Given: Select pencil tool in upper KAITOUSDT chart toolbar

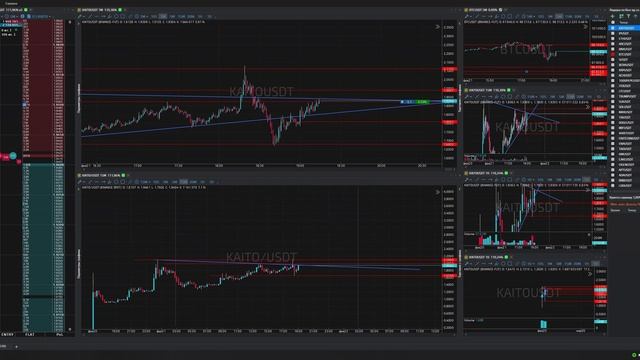Looking at the screenshot, I should [80, 16].
